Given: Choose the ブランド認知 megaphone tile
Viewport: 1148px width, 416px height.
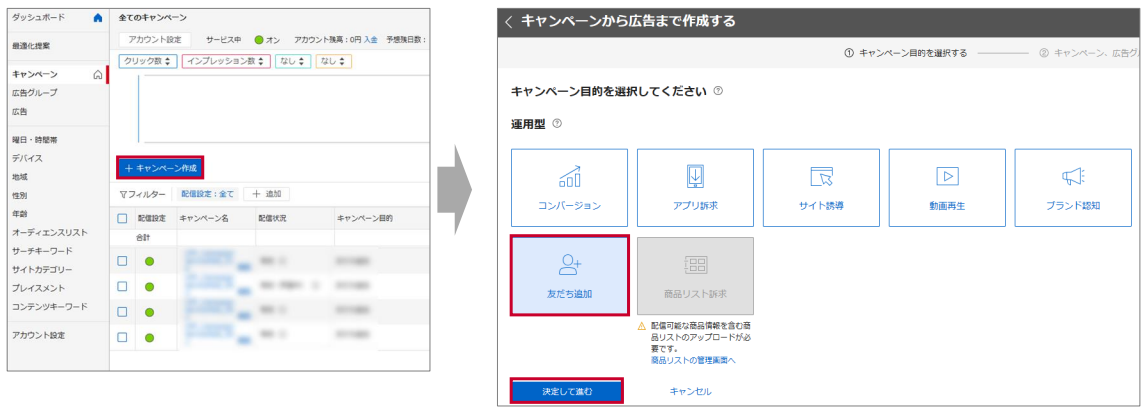Looking at the screenshot, I should (x=1072, y=186).
